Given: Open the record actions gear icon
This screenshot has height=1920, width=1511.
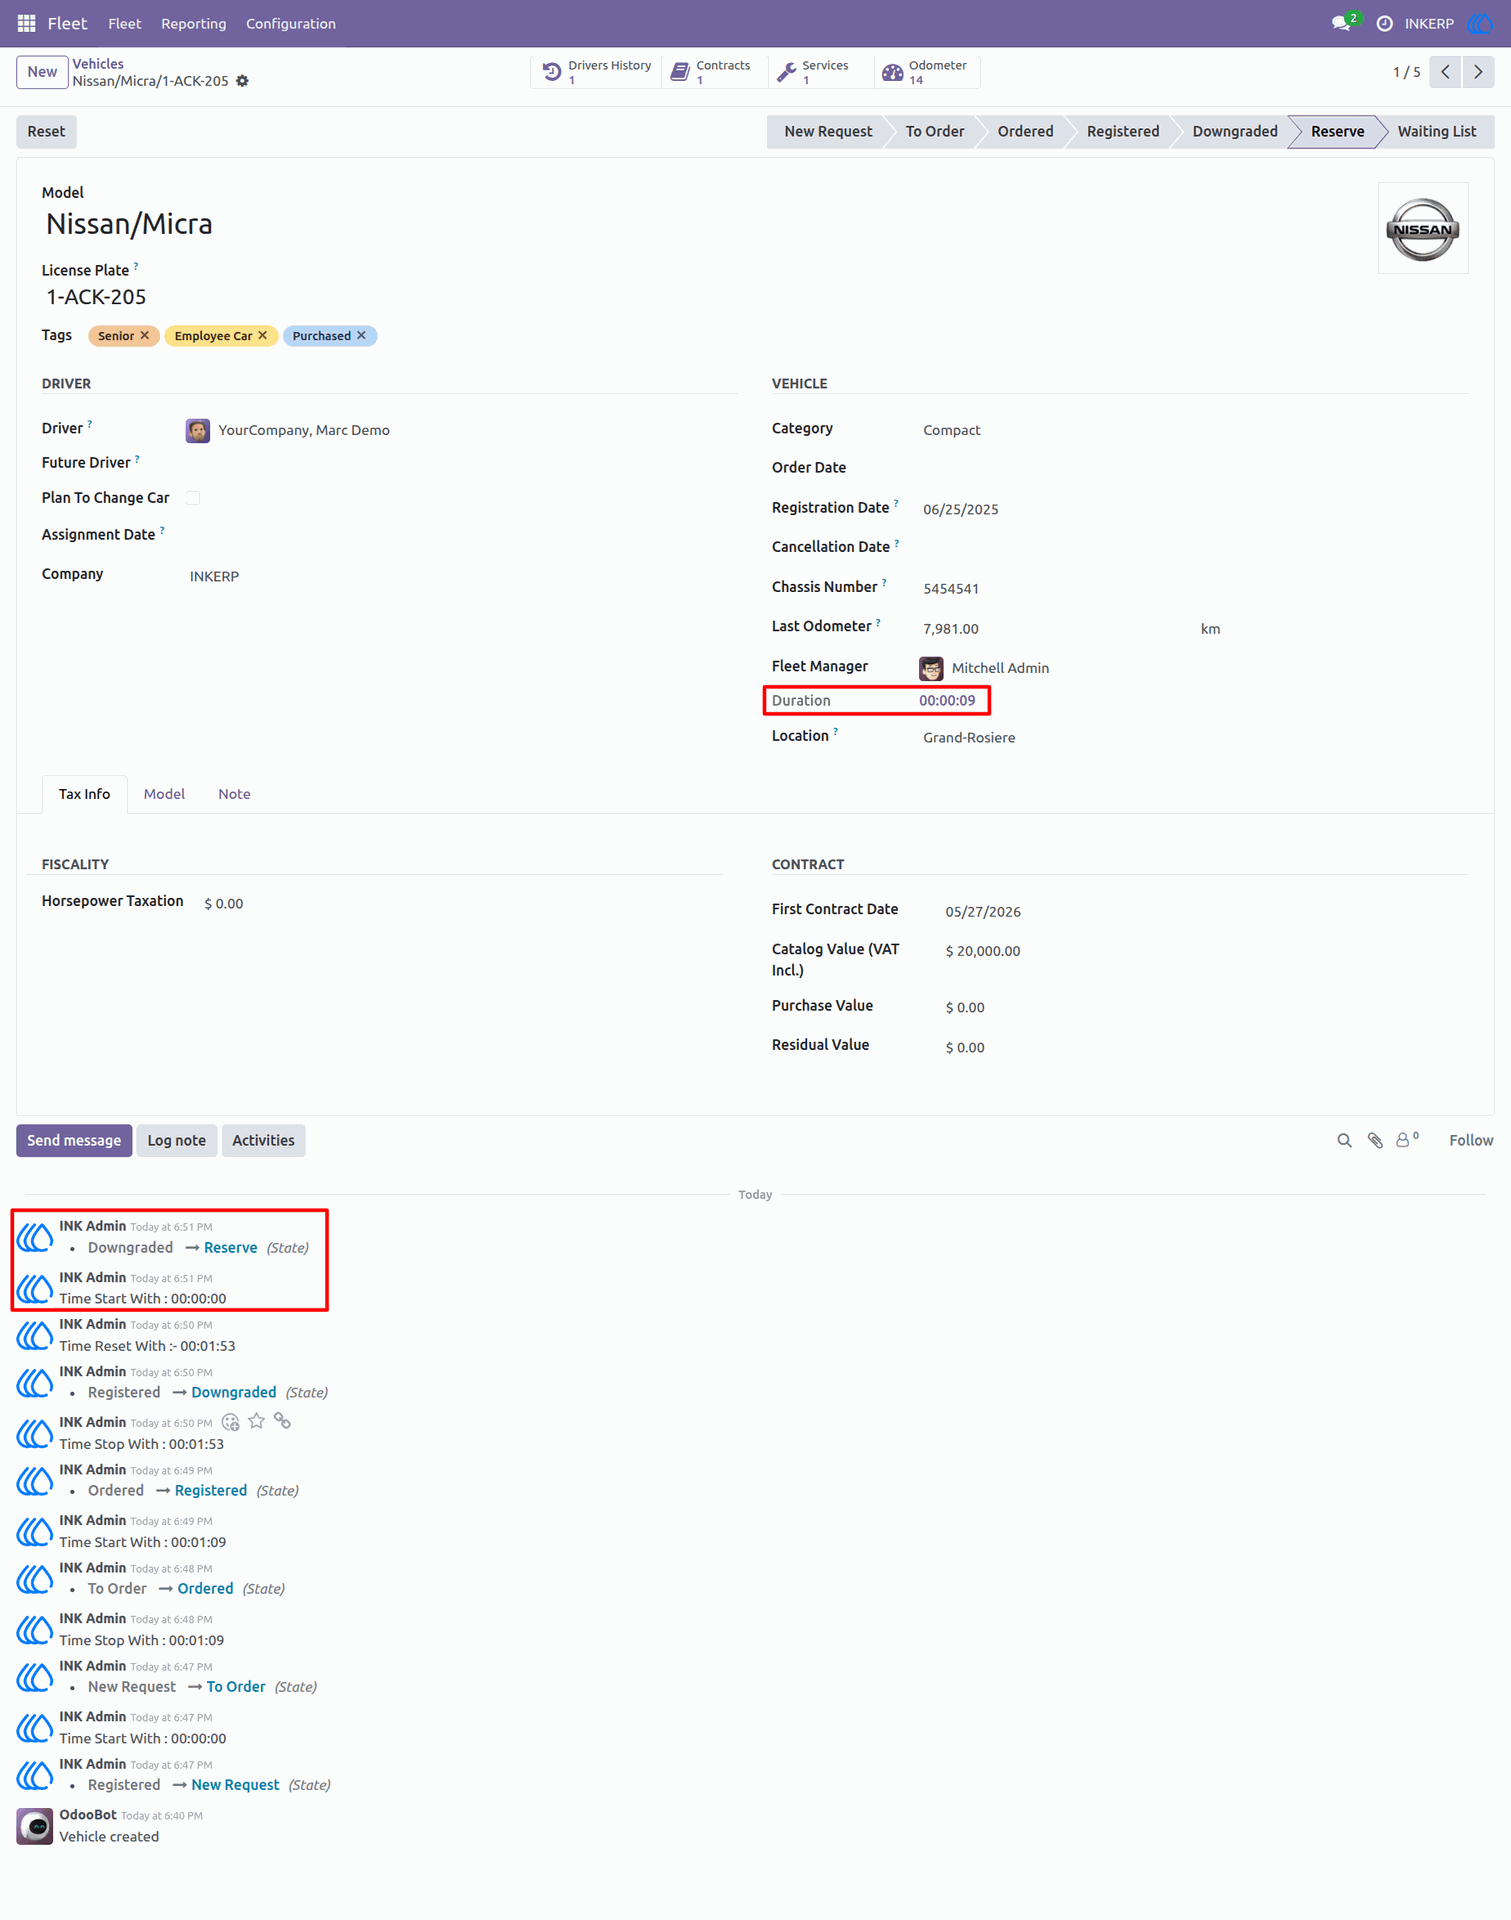Looking at the screenshot, I should click(243, 81).
